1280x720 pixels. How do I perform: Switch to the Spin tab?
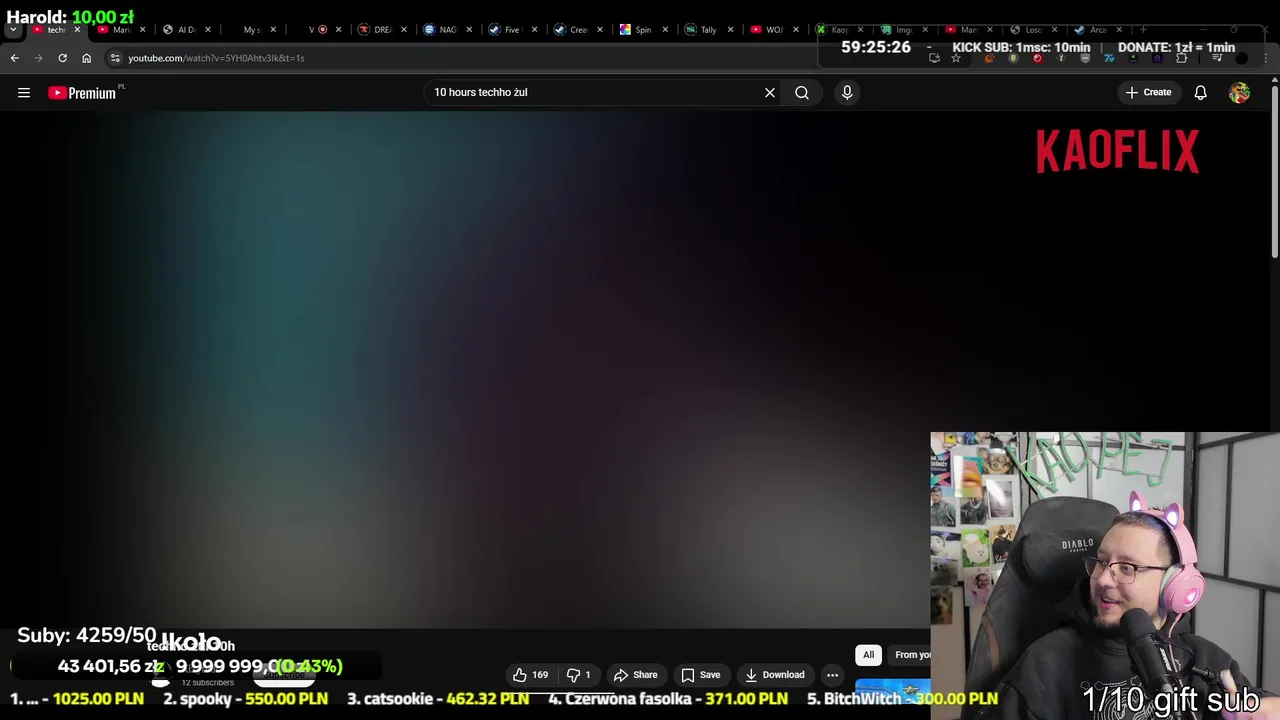[642, 30]
